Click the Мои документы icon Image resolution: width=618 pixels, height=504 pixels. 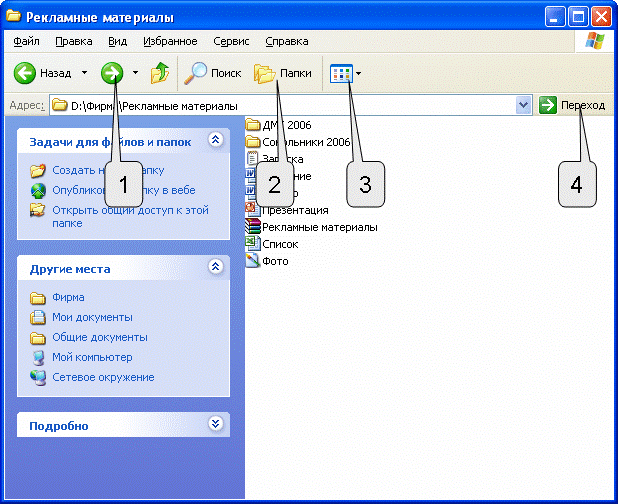pos(38,317)
